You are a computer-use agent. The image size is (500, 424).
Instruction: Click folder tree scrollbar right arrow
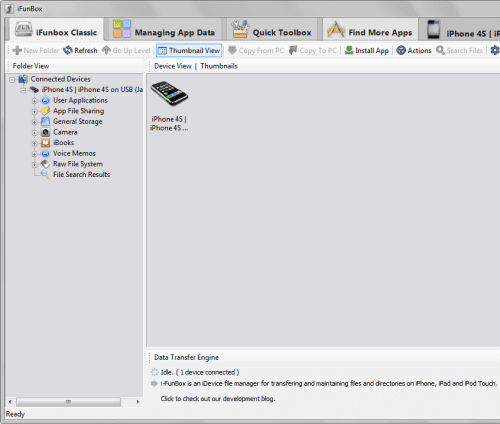coord(138,402)
